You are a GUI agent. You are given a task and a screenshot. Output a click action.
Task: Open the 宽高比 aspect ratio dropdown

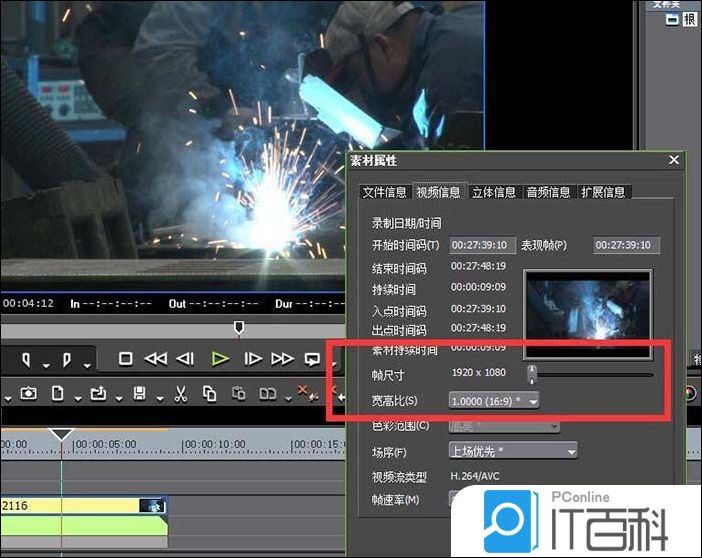(495, 400)
